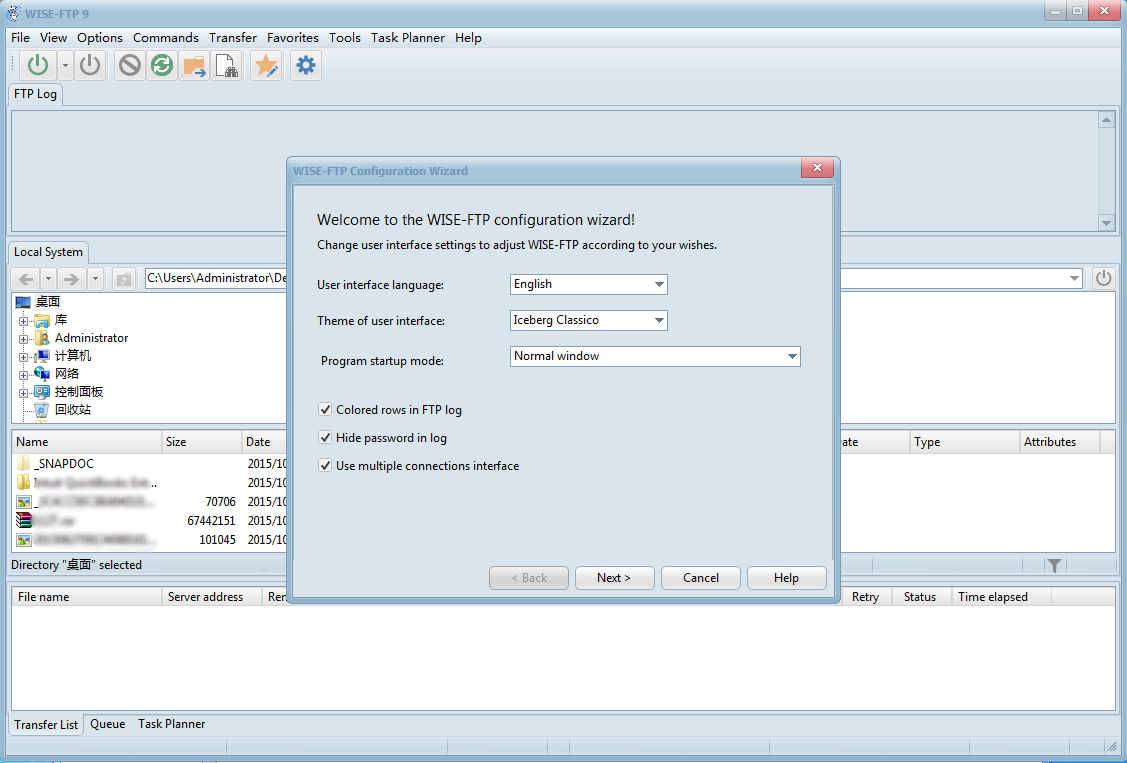Open the Forward history dropdown arrow
Image resolution: width=1127 pixels, height=763 pixels.
[95, 279]
